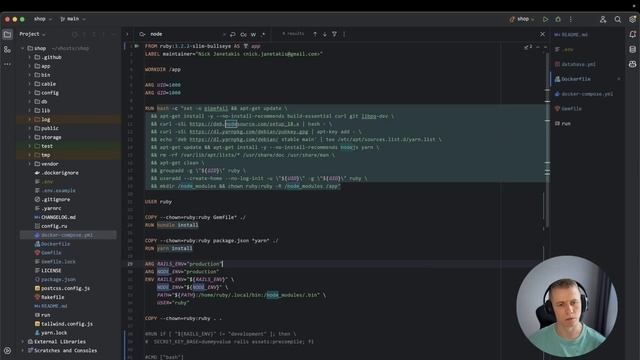
Task: Close the Dockerfile editor tab
Action: (619, 79)
